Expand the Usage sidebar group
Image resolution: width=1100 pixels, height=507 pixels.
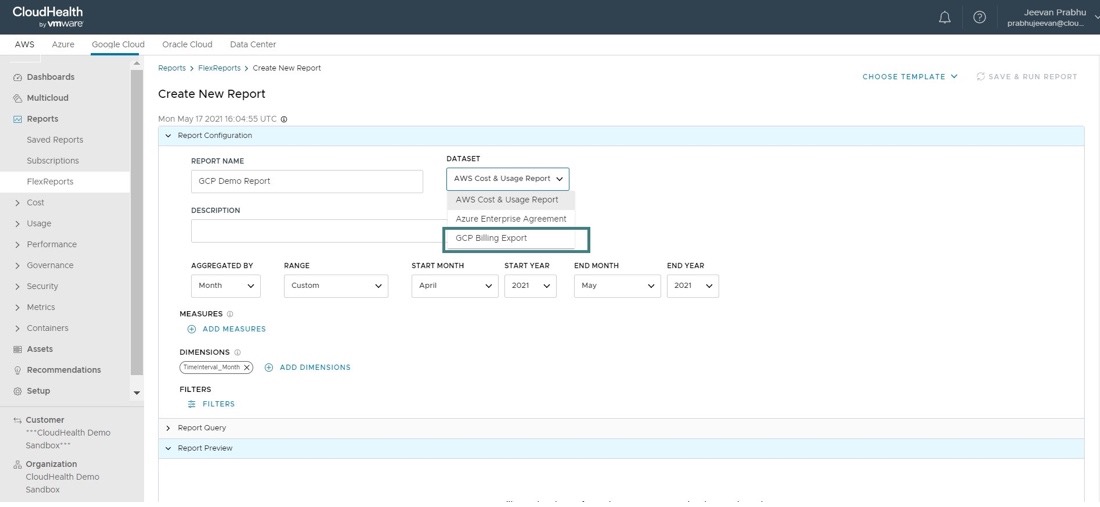(18, 224)
